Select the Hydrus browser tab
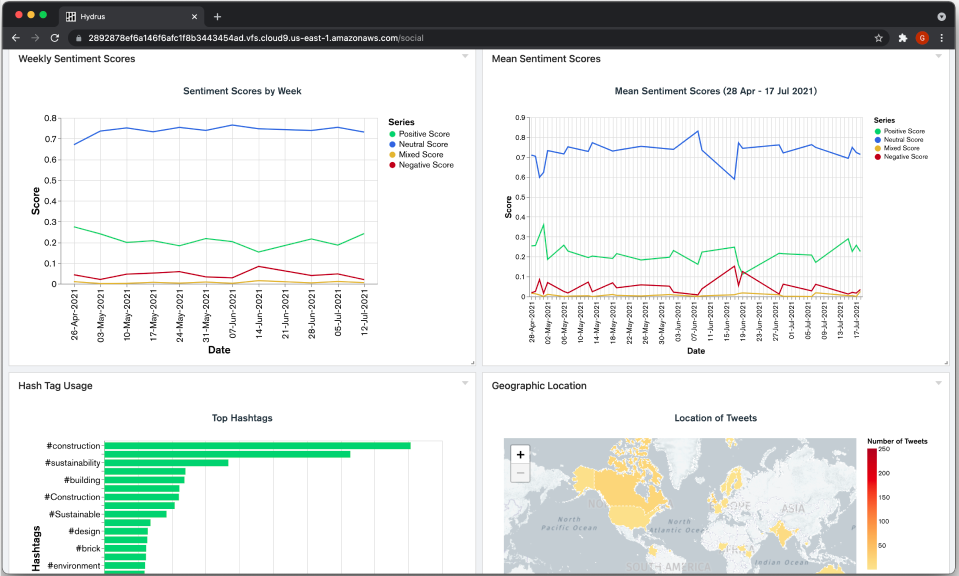 coord(131,17)
